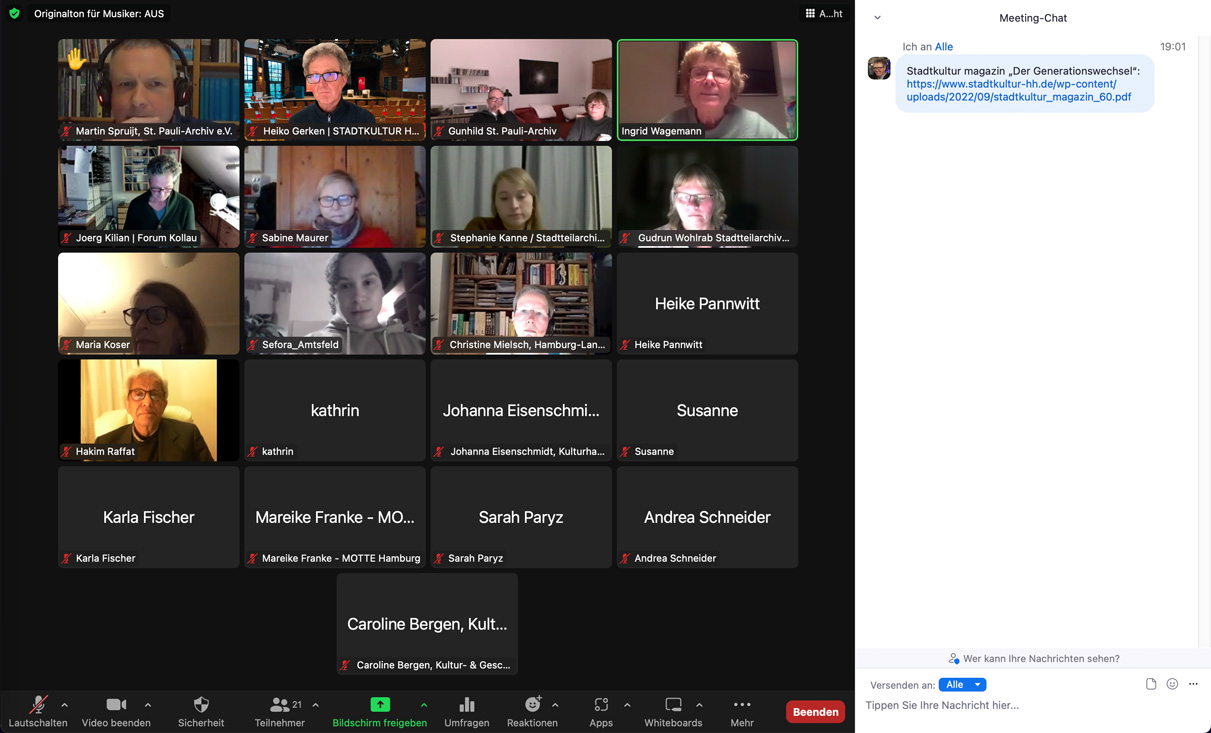Select Caroline Bergen participant tile

click(427, 624)
